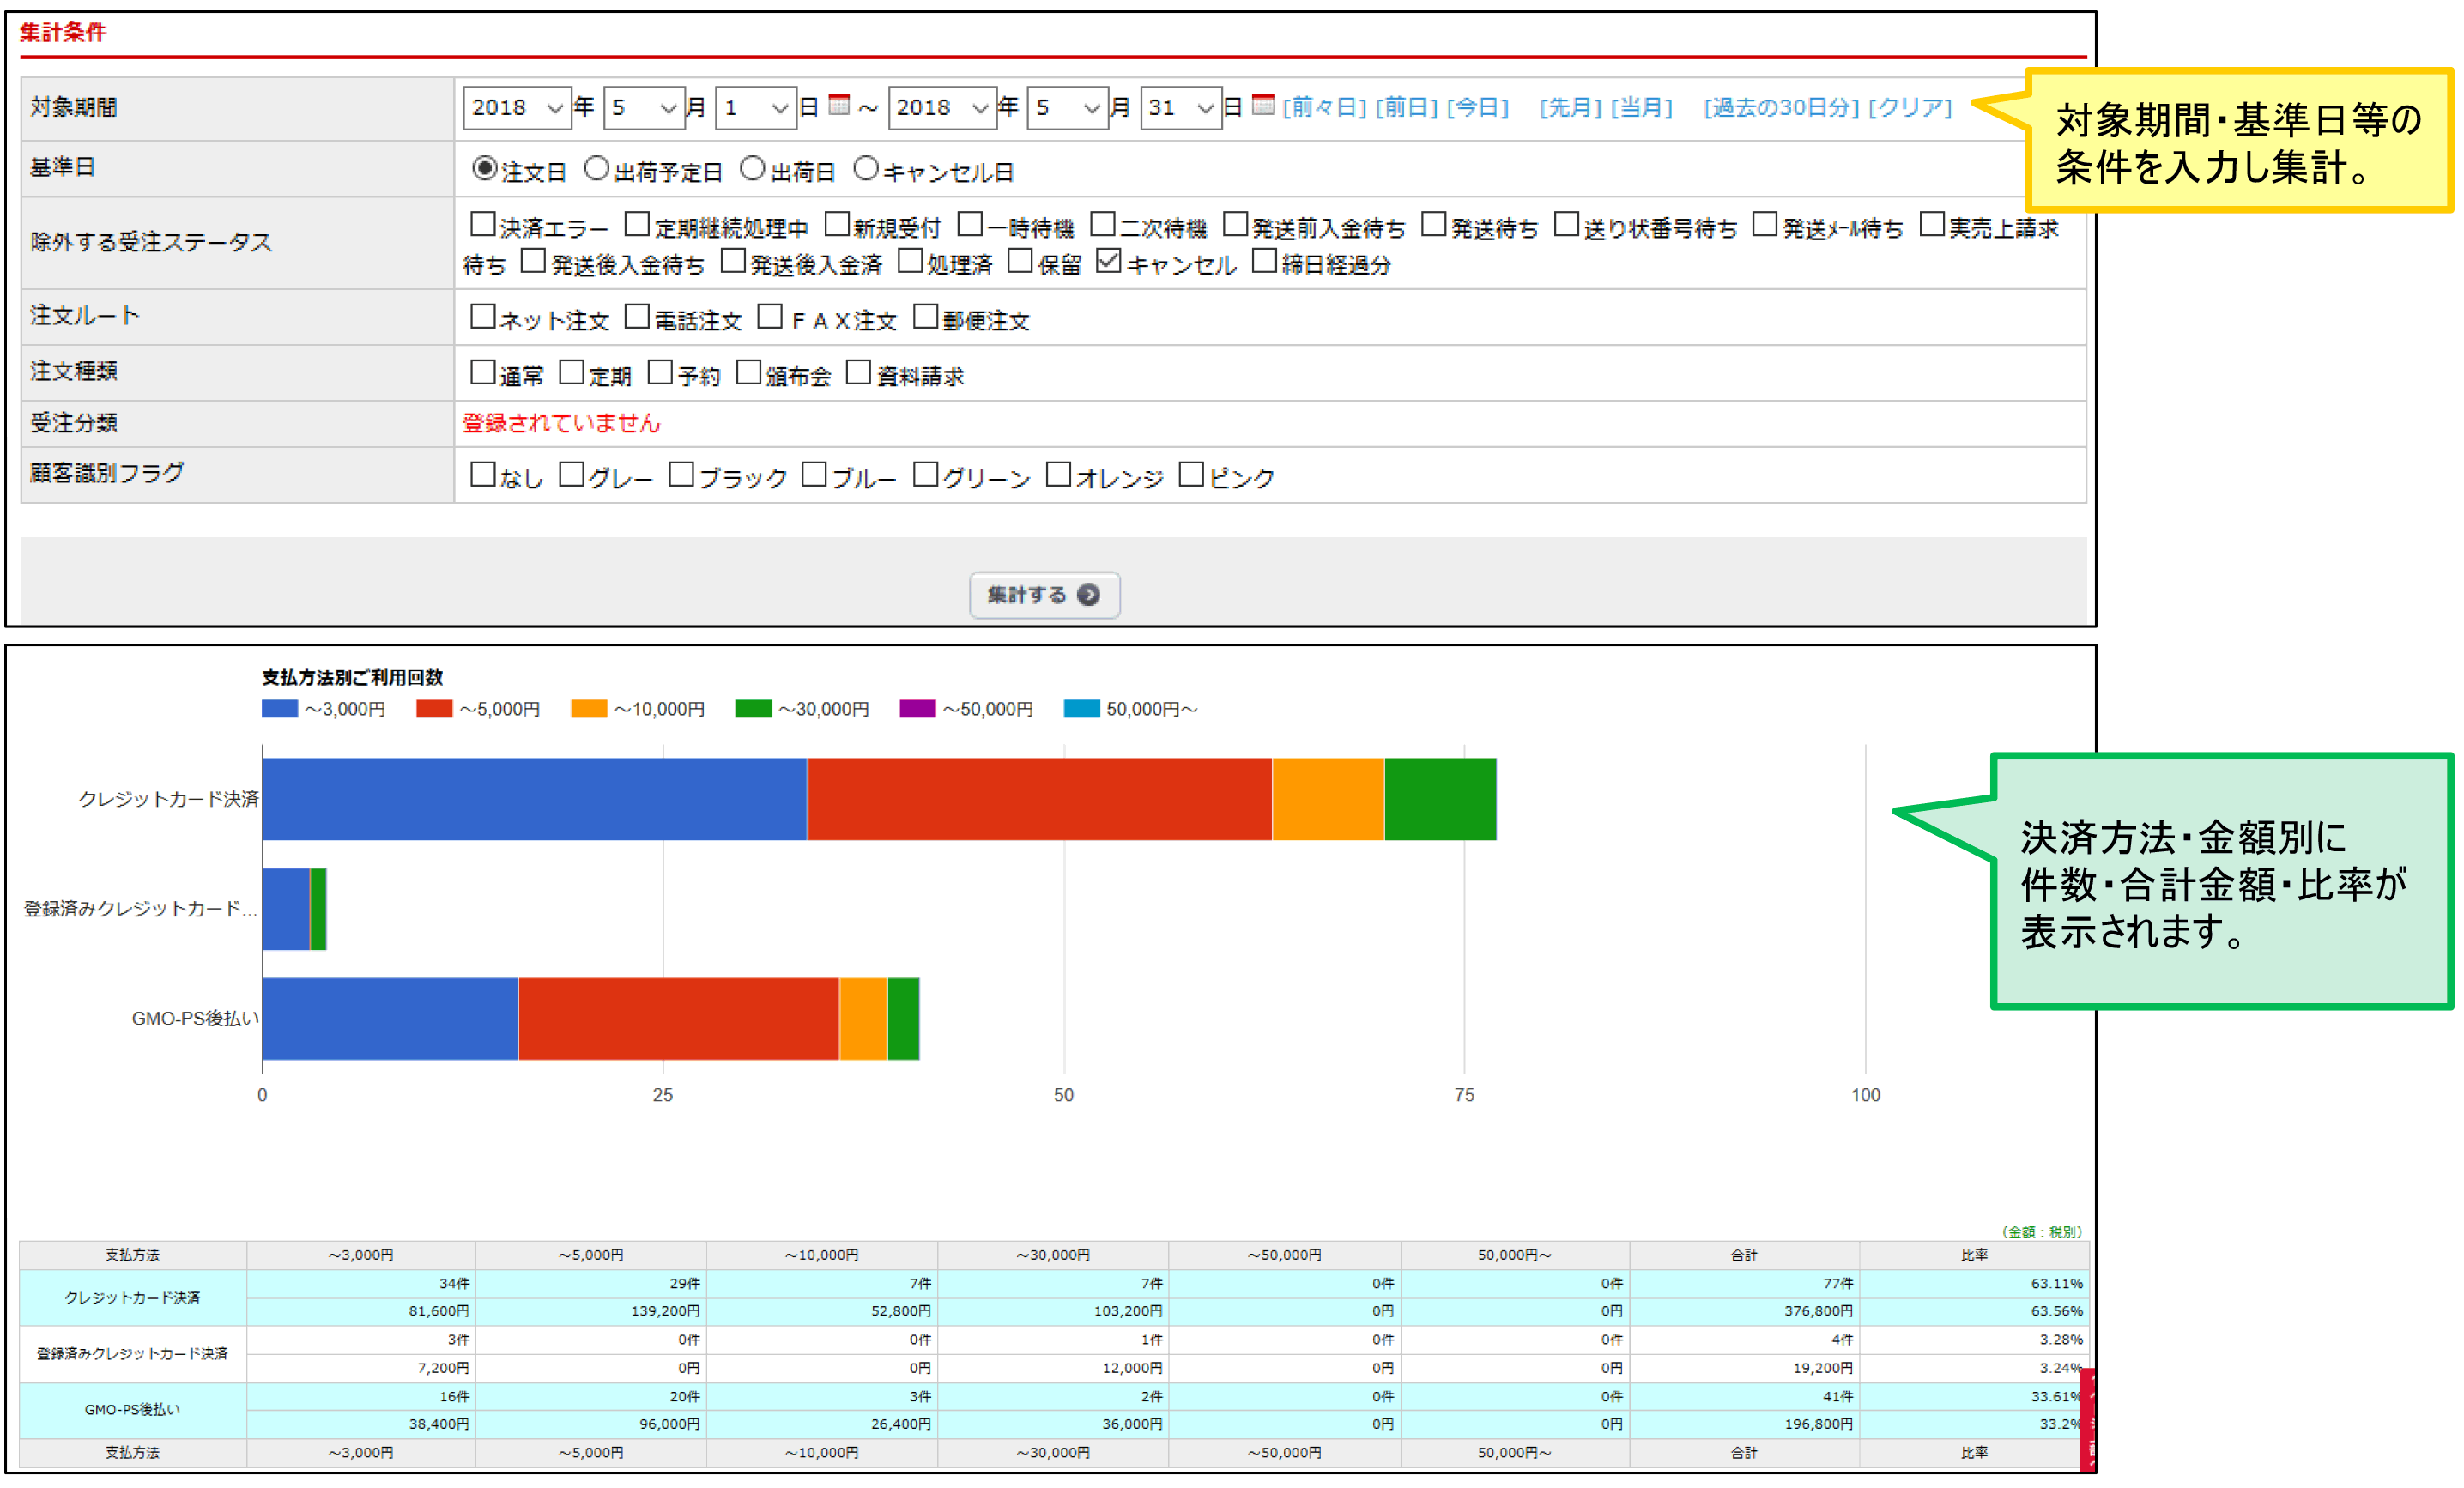Screen dimensions: 2464x1488
Task: Click the green segment of クレジットカード決済 bar
Action: point(1440,799)
